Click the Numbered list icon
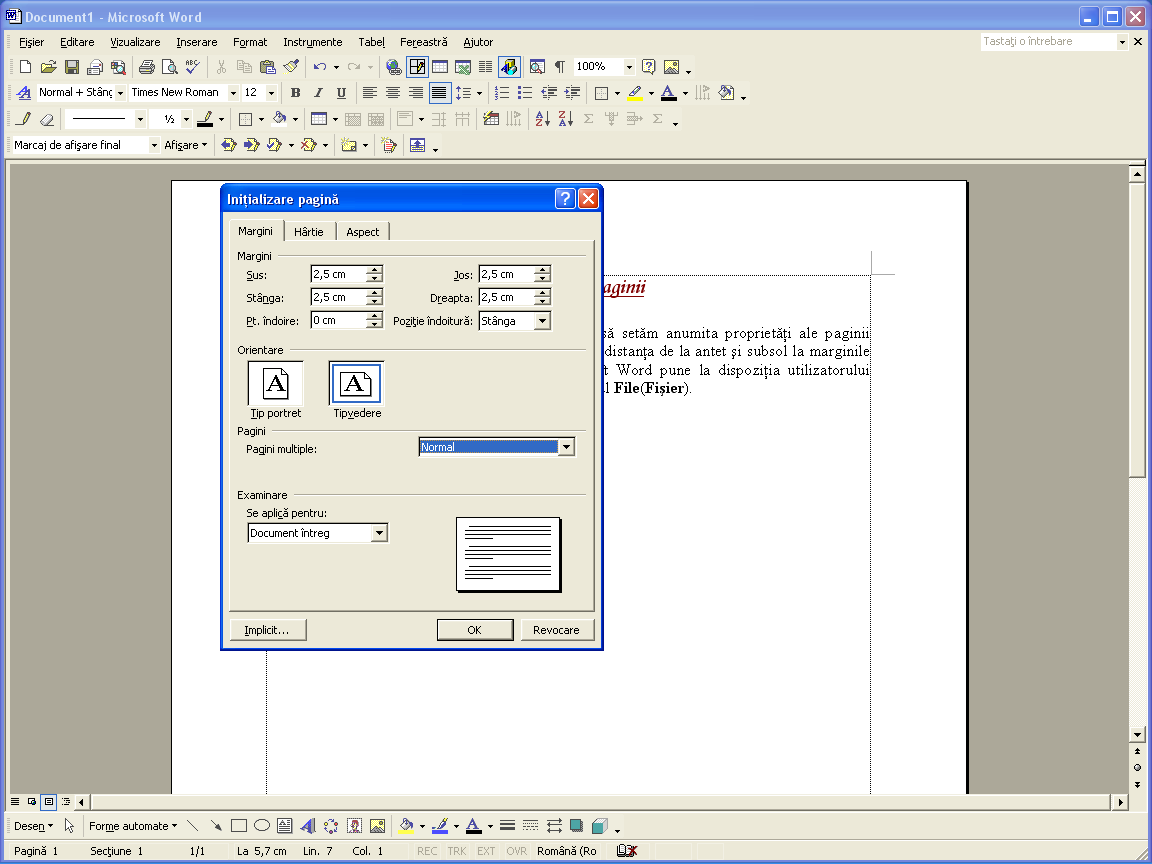 (x=503, y=93)
